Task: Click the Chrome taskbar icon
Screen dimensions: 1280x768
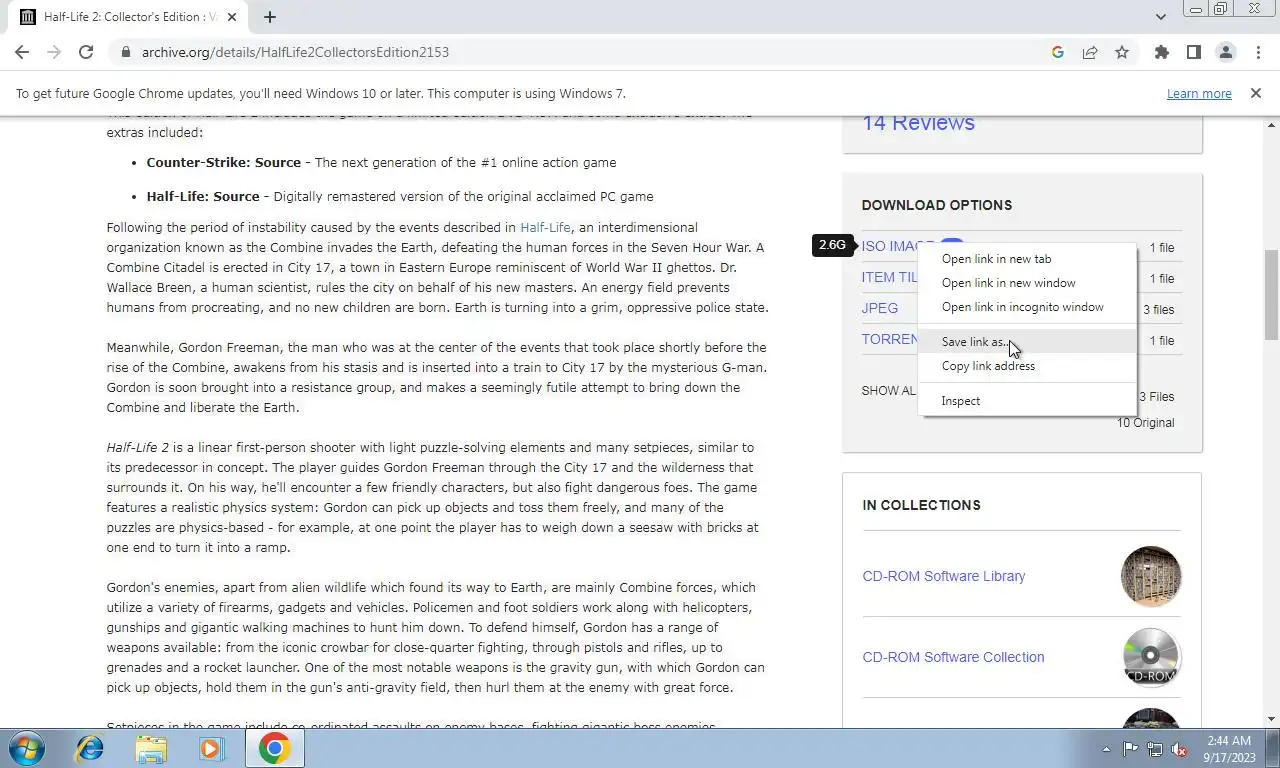Action: (x=274, y=748)
